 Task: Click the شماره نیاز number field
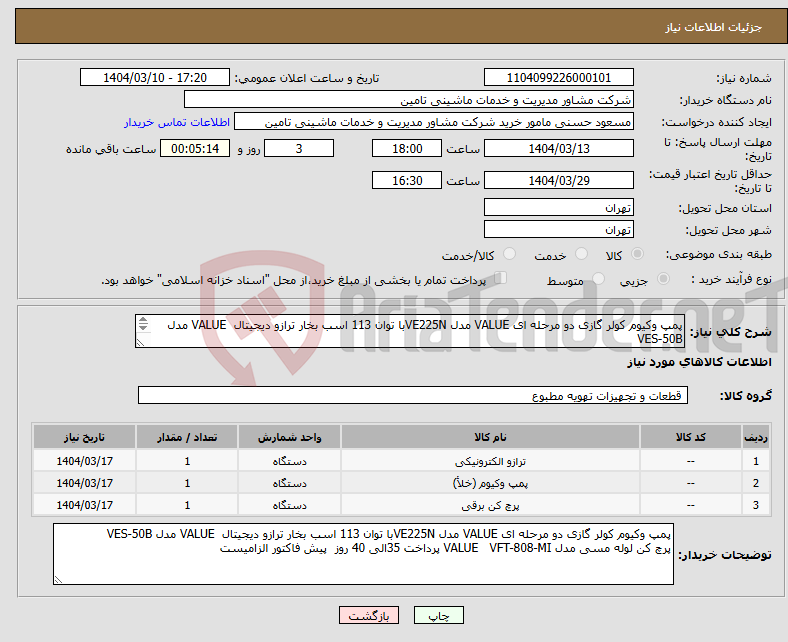pos(558,78)
